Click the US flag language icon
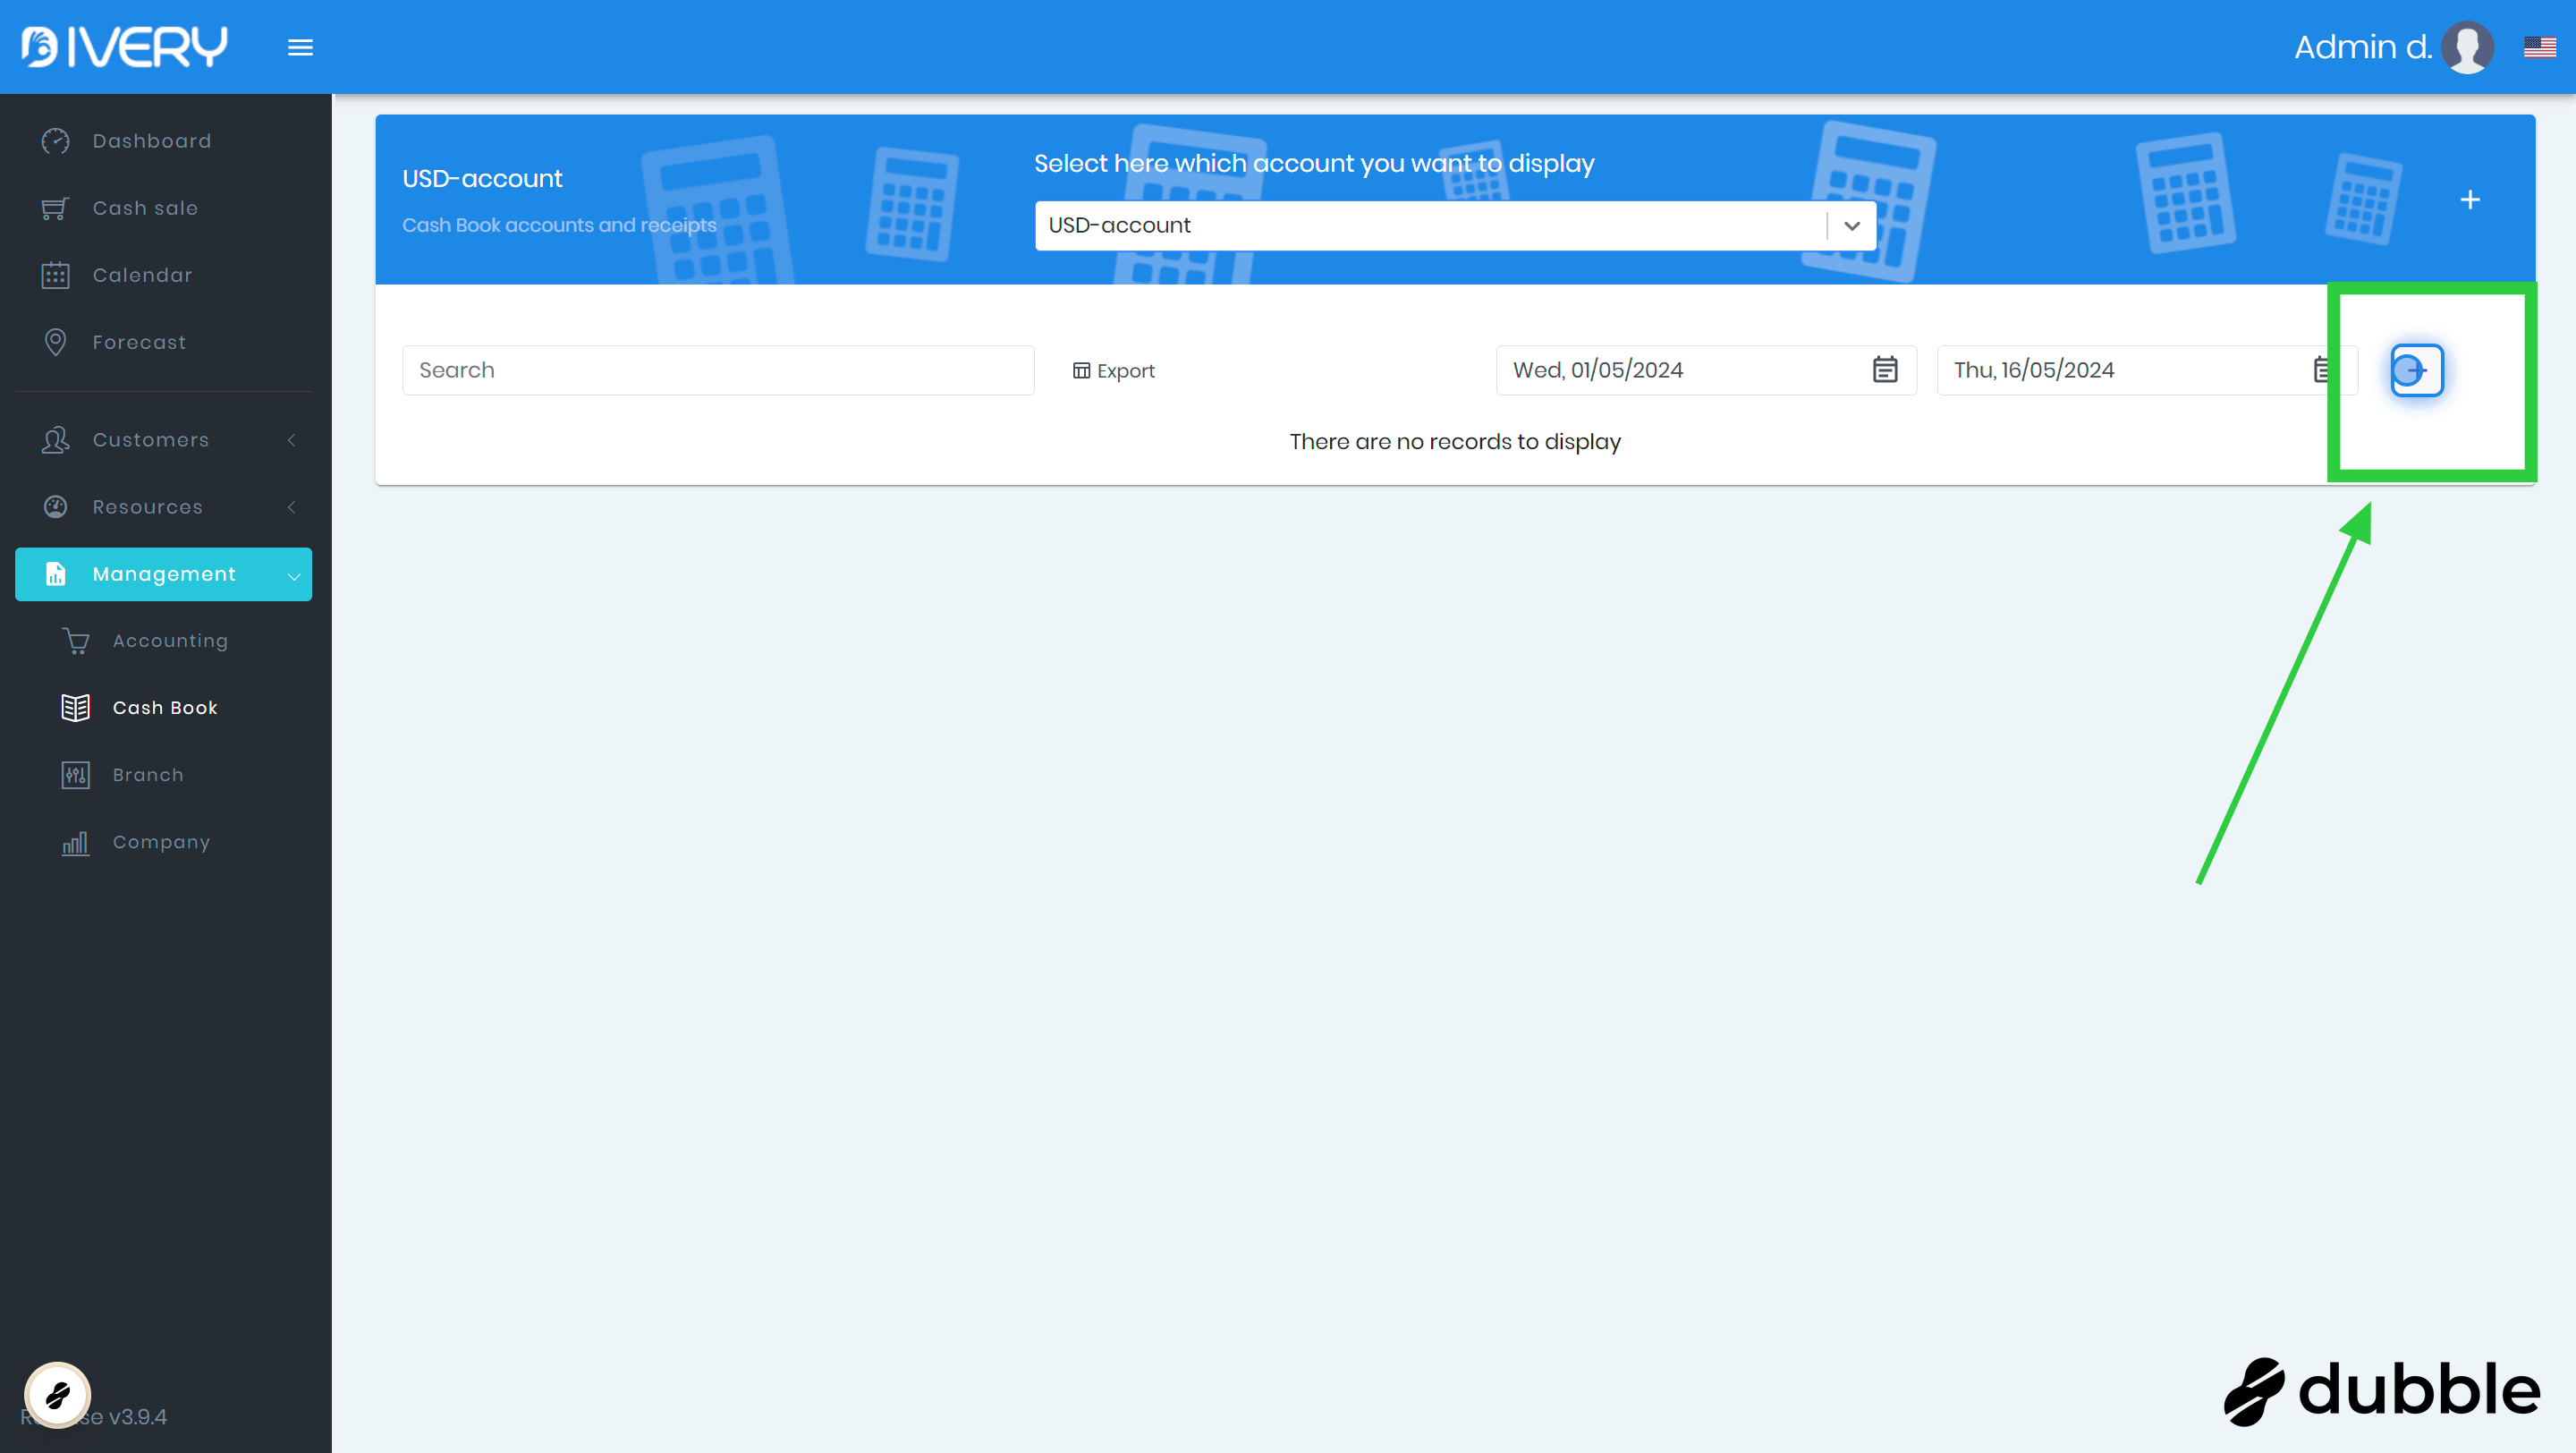The width and height of the screenshot is (2576, 1453). point(2539,47)
